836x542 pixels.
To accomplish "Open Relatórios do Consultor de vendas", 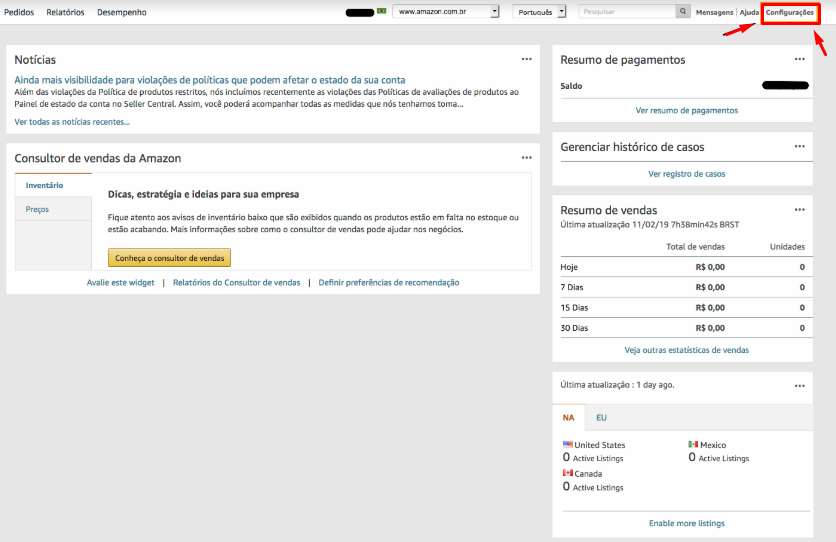I will pos(237,282).
